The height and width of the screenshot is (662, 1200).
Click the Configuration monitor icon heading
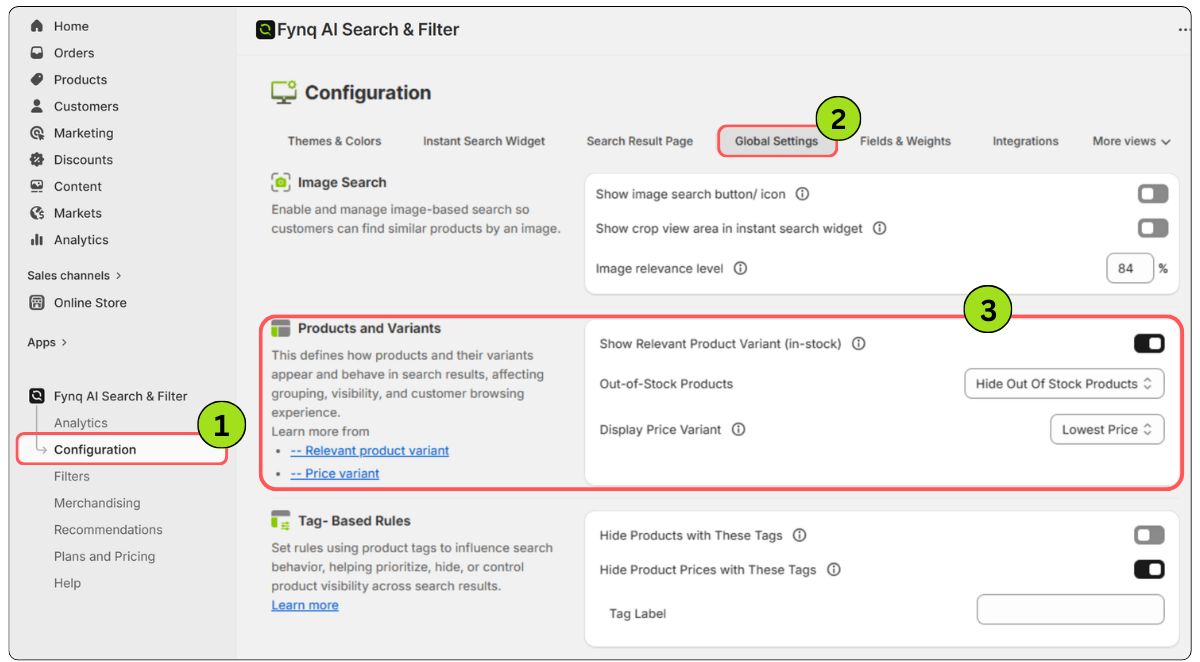pyautogui.click(x=284, y=93)
